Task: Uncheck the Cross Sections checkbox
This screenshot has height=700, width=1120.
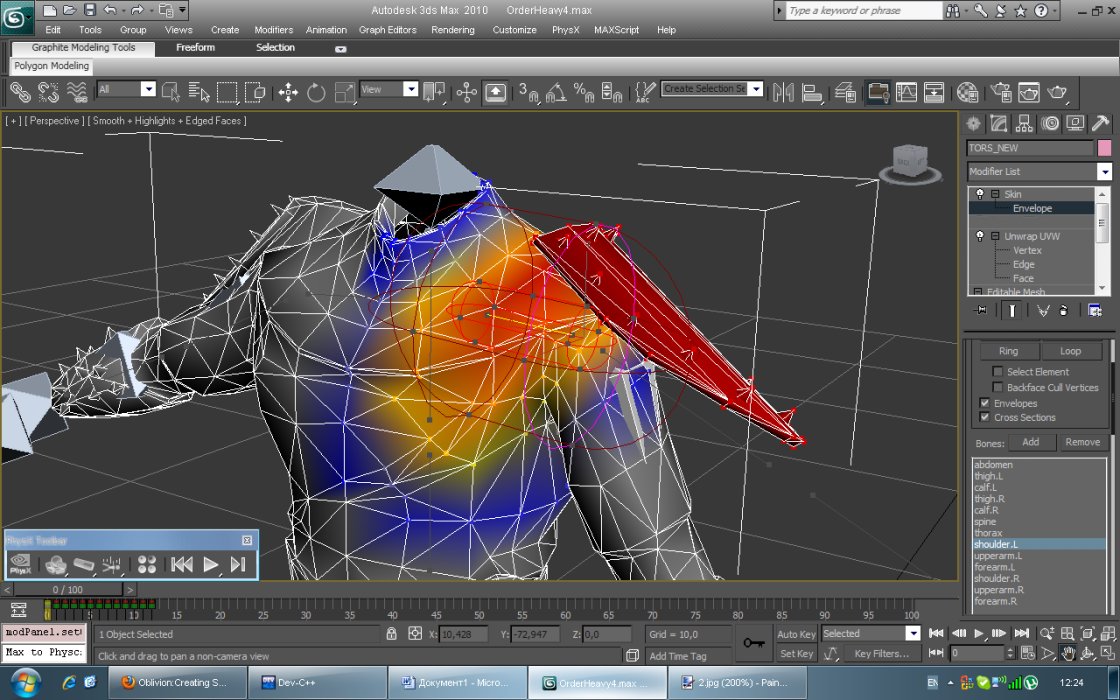Action: click(x=985, y=417)
